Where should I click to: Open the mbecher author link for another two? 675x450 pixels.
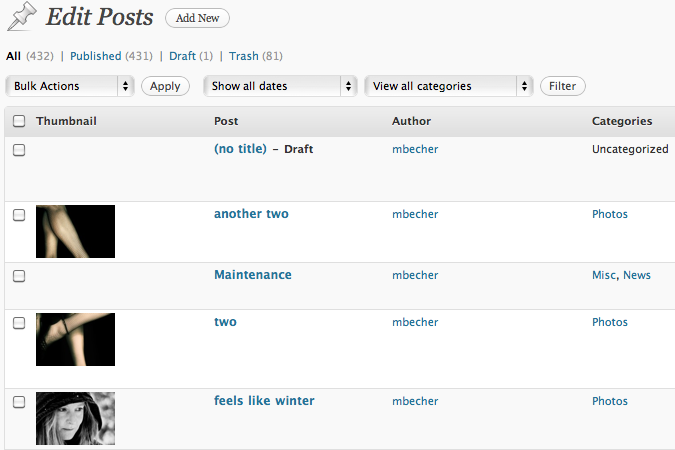tap(415, 214)
